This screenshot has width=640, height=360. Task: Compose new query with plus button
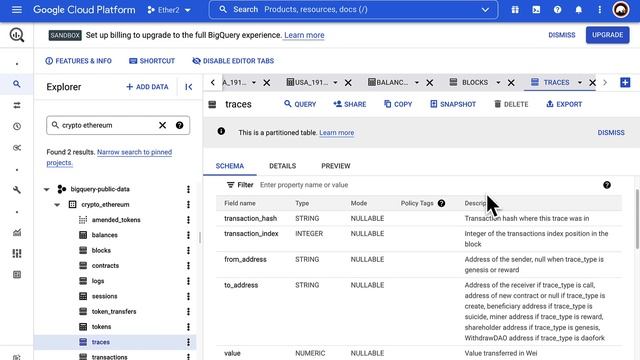coord(625,82)
